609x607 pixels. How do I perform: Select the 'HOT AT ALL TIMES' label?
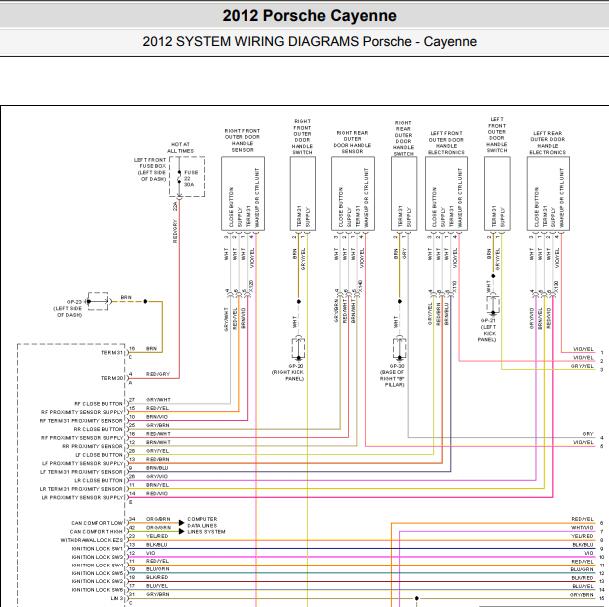tap(180, 148)
